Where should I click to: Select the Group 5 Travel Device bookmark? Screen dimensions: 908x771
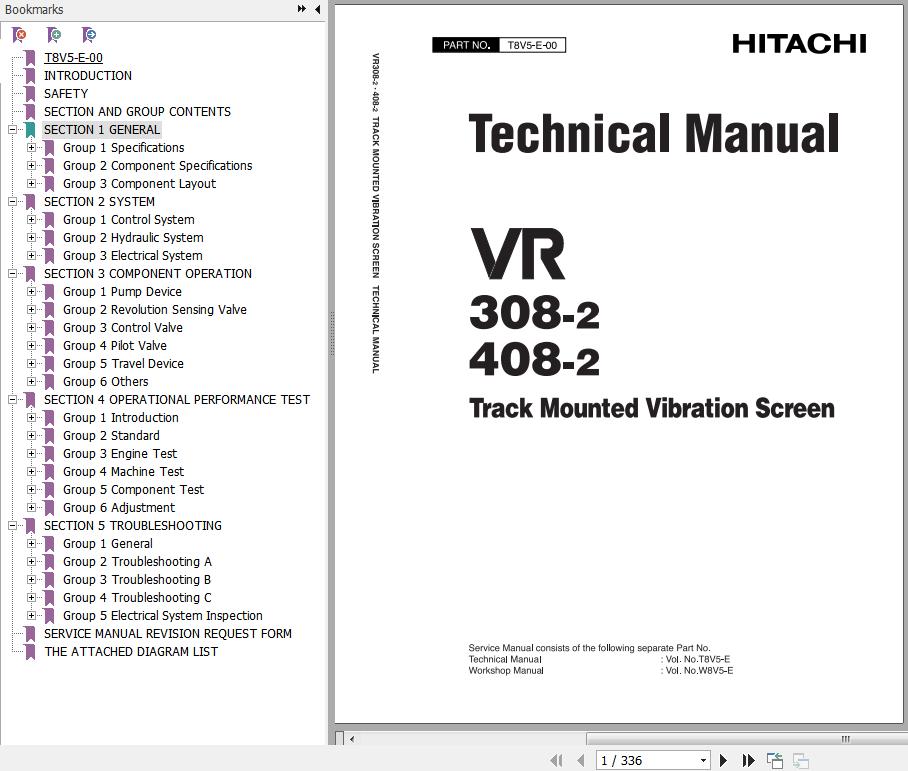(x=123, y=364)
